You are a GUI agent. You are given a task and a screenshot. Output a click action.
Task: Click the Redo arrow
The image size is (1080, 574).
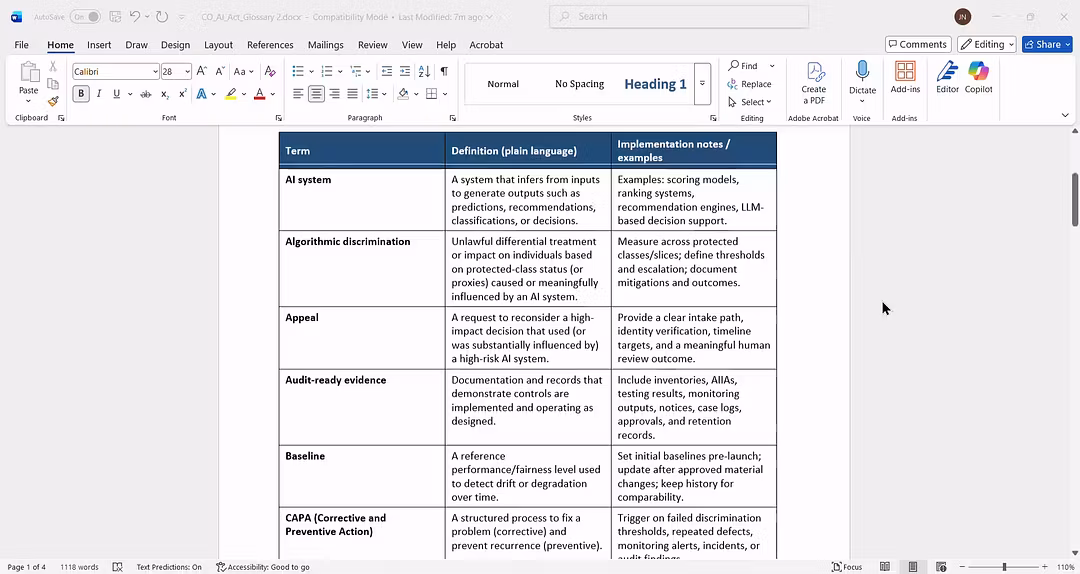pos(162,17)
